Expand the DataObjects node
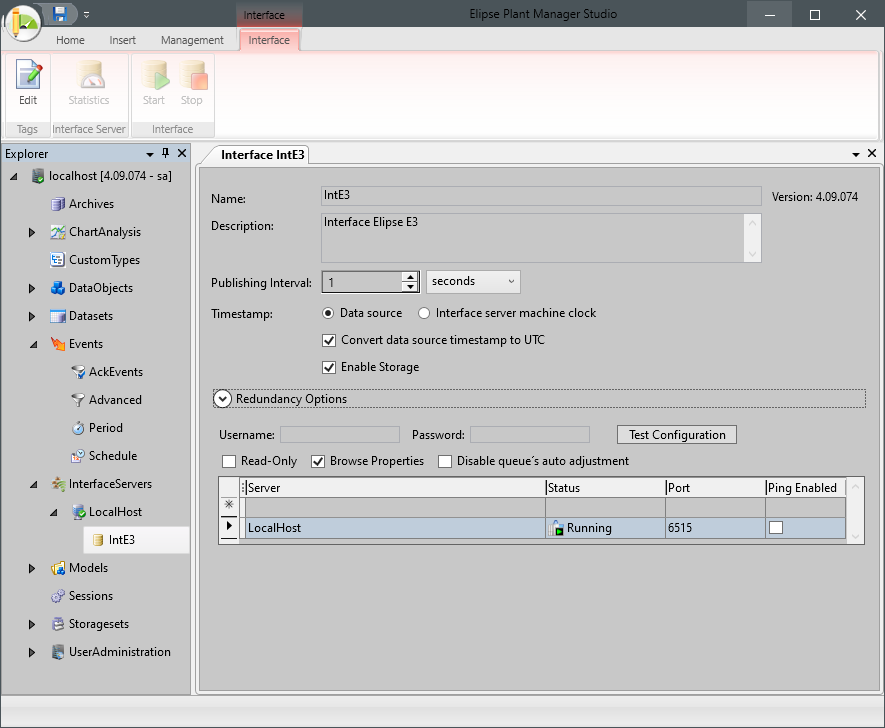The height and width of the screenshot is (728, 885). 32,288
